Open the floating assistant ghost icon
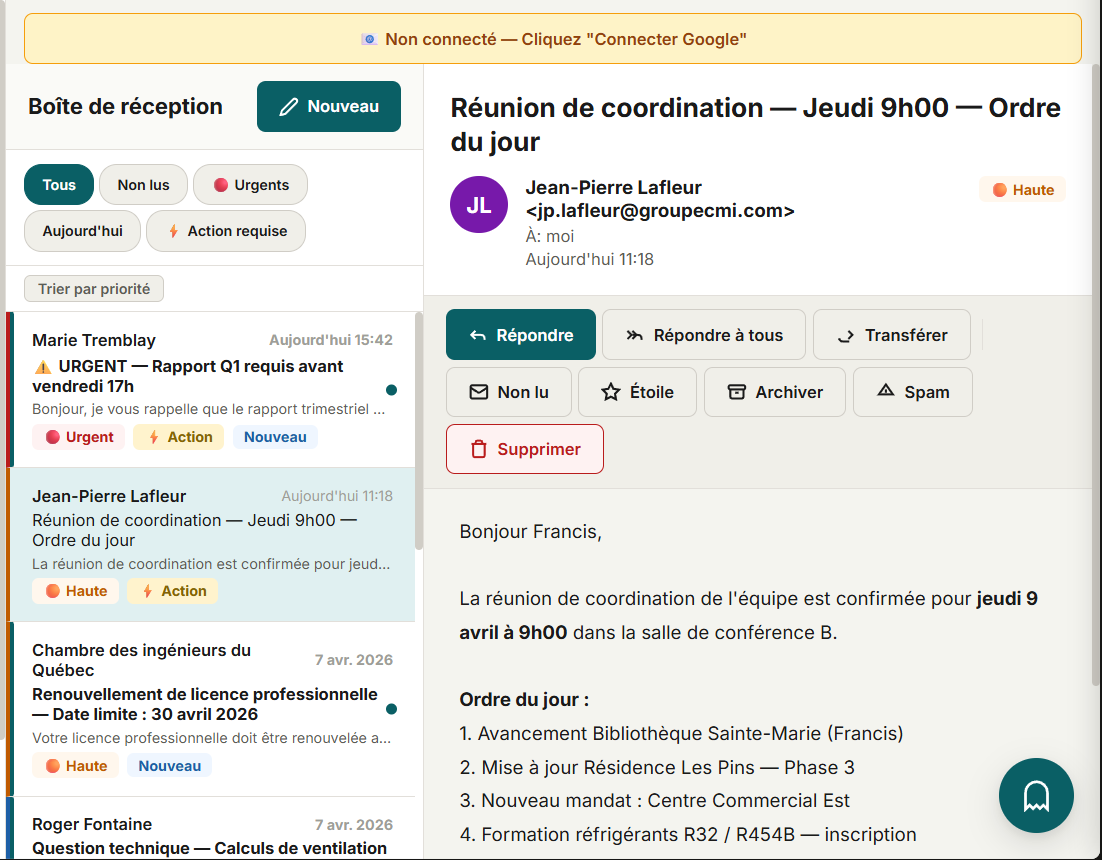Viewport: 1102px width, 860px height. pos(1036,796)
